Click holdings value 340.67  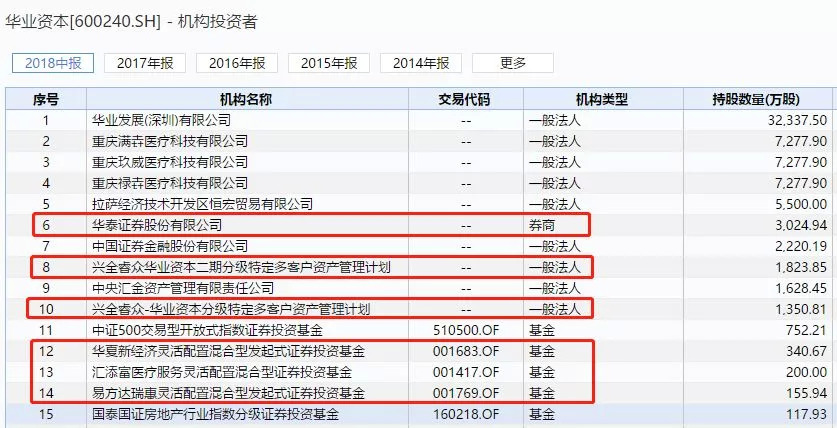[x=806, y=351]
